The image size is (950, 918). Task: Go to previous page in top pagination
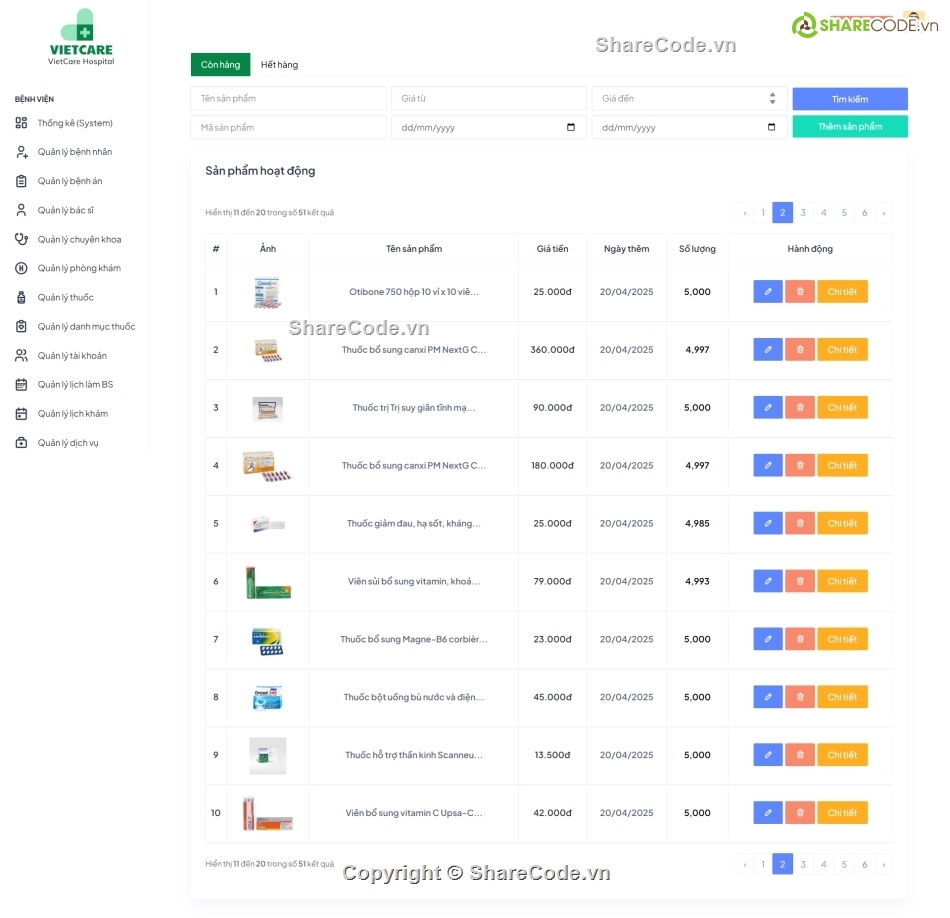(745, 213)
